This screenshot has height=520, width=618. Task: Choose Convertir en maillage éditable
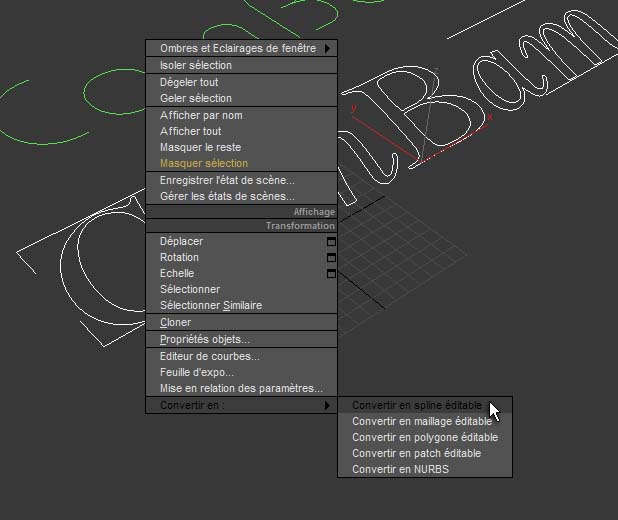point(425,421)
